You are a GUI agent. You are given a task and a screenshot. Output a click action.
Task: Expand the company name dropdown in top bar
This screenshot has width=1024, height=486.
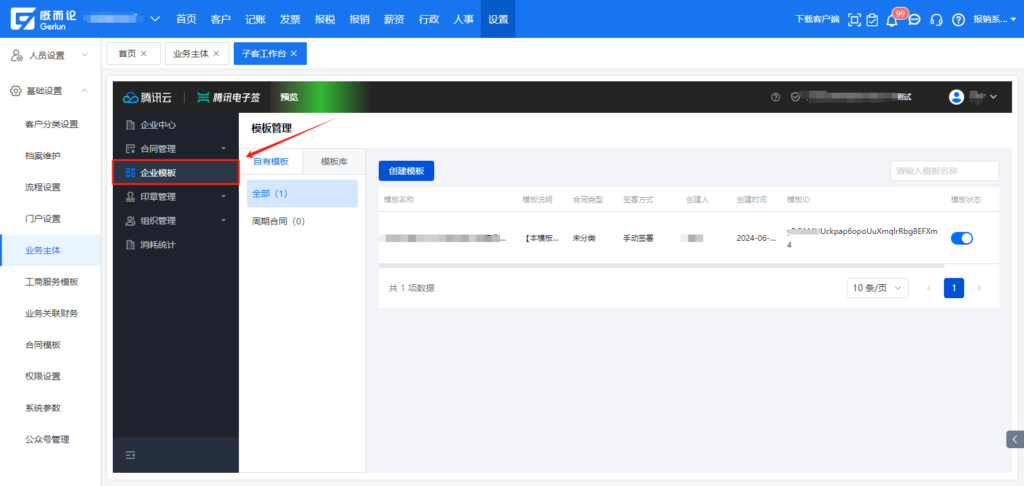click(155, 19)
